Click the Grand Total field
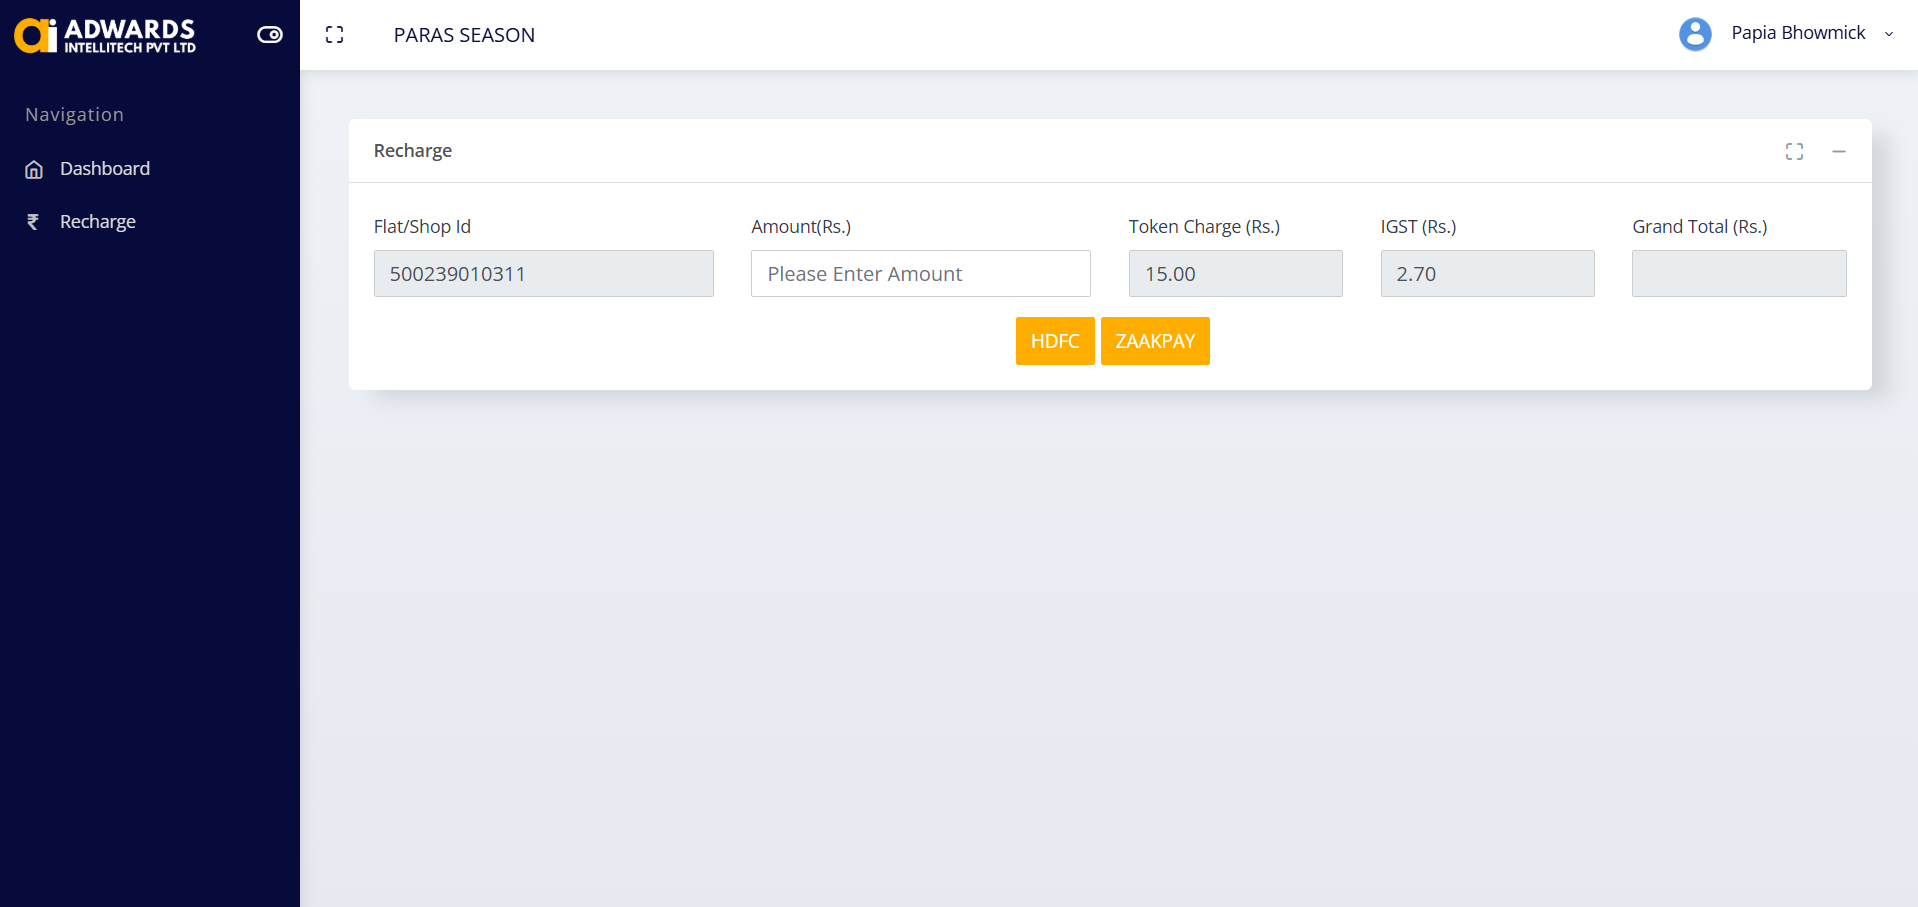This screenshot has width=1918, height=907. 1738,274
